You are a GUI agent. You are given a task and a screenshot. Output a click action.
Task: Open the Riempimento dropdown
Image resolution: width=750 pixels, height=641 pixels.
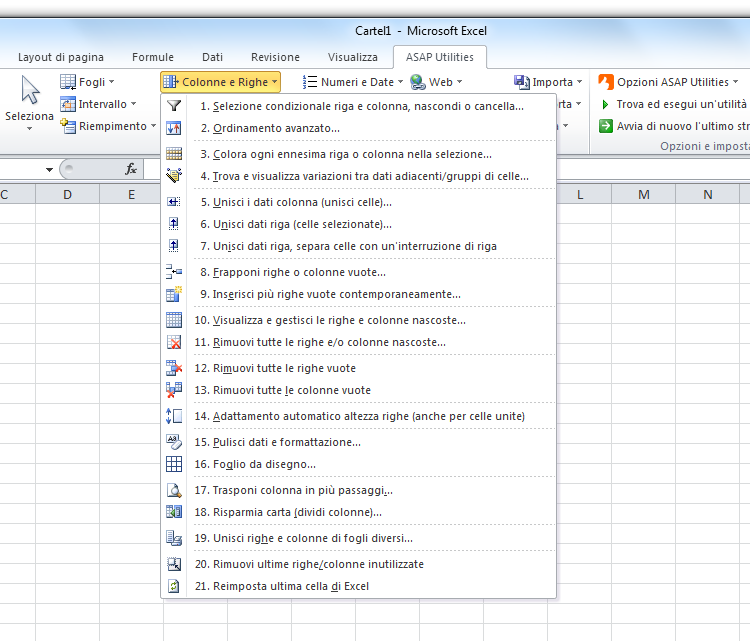109,126
